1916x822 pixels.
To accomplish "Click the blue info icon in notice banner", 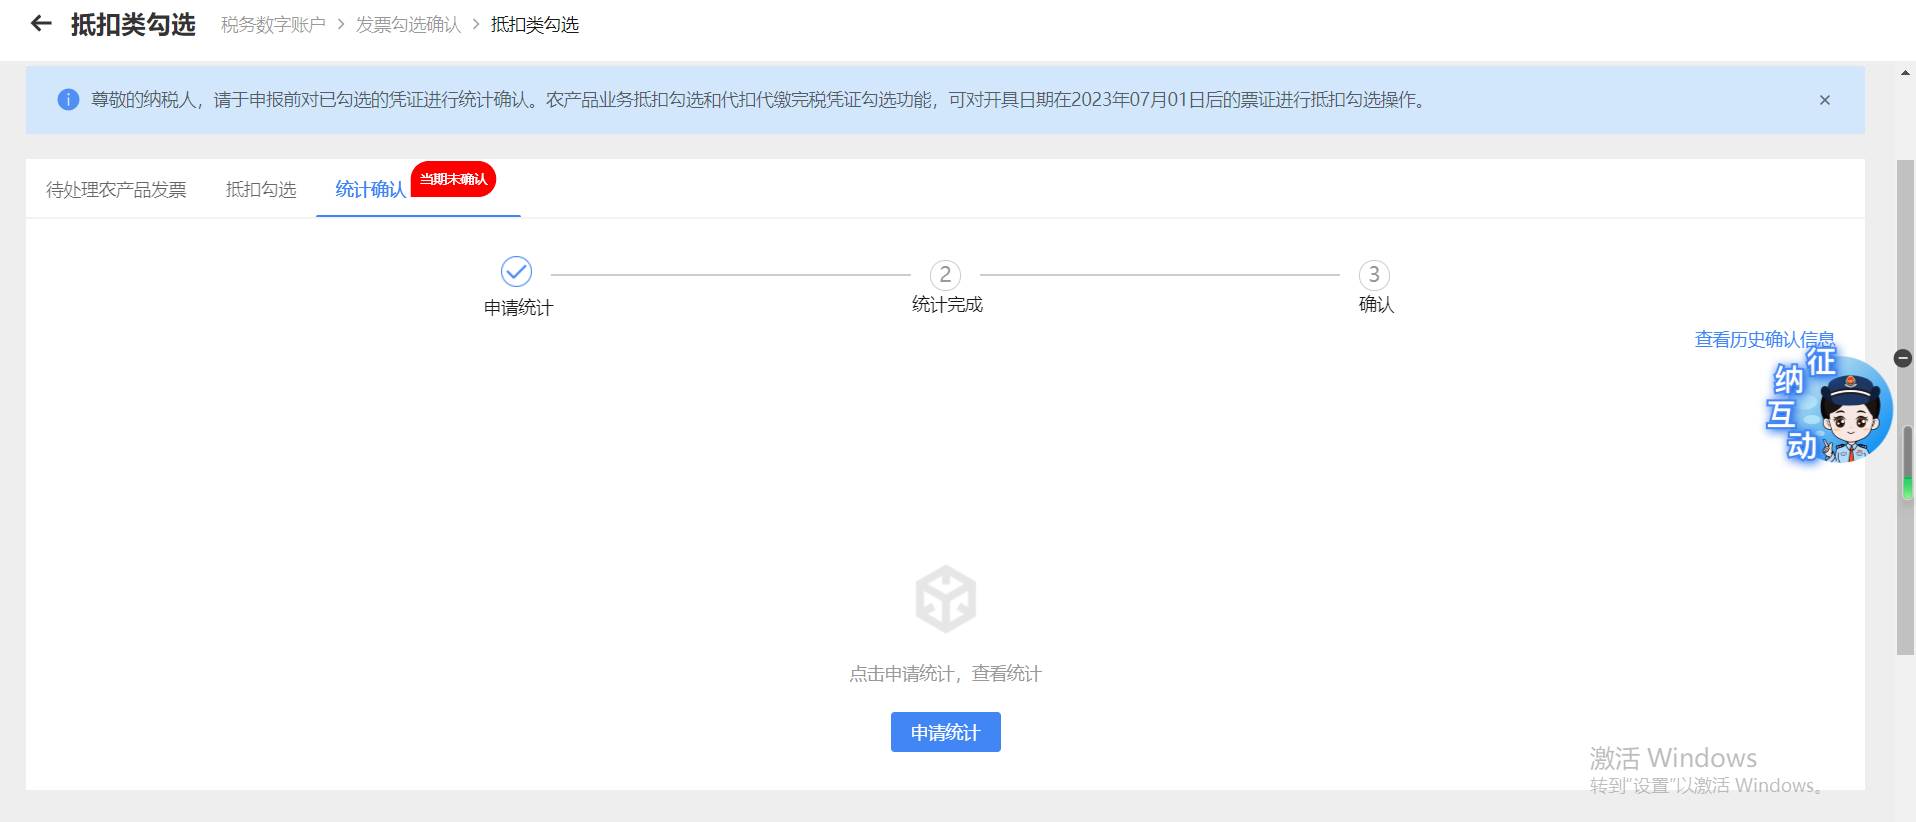I will tap(68, 100).
